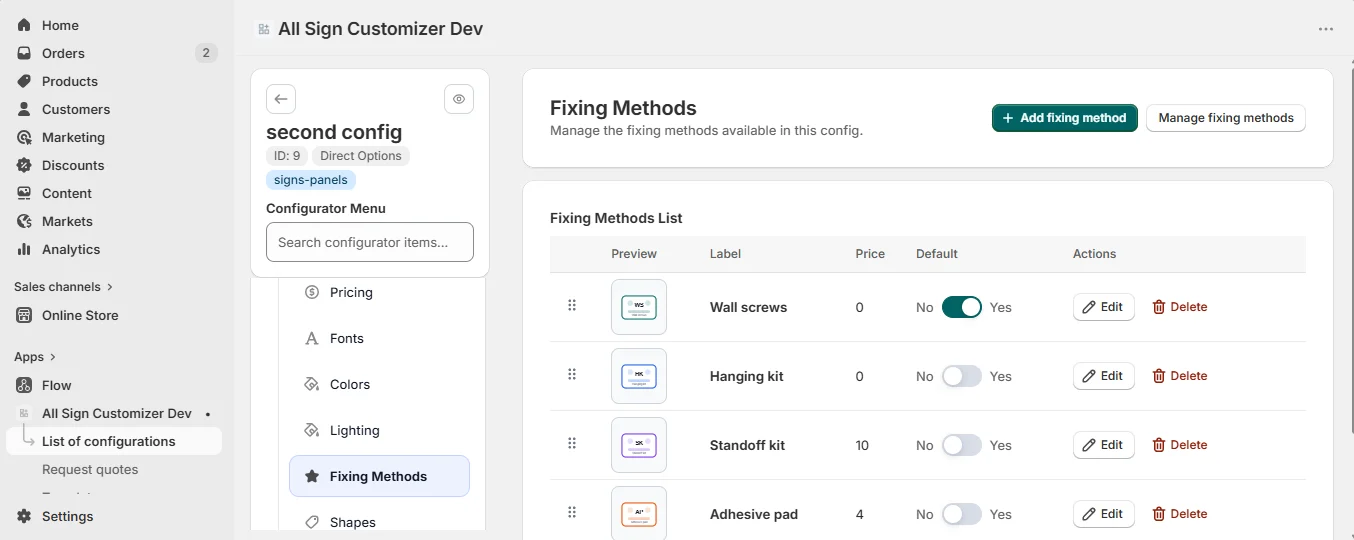Screen dimensions: 1354x540
Task: Grab the Hanging kit drag handle
Action: (x=572, y=375)
